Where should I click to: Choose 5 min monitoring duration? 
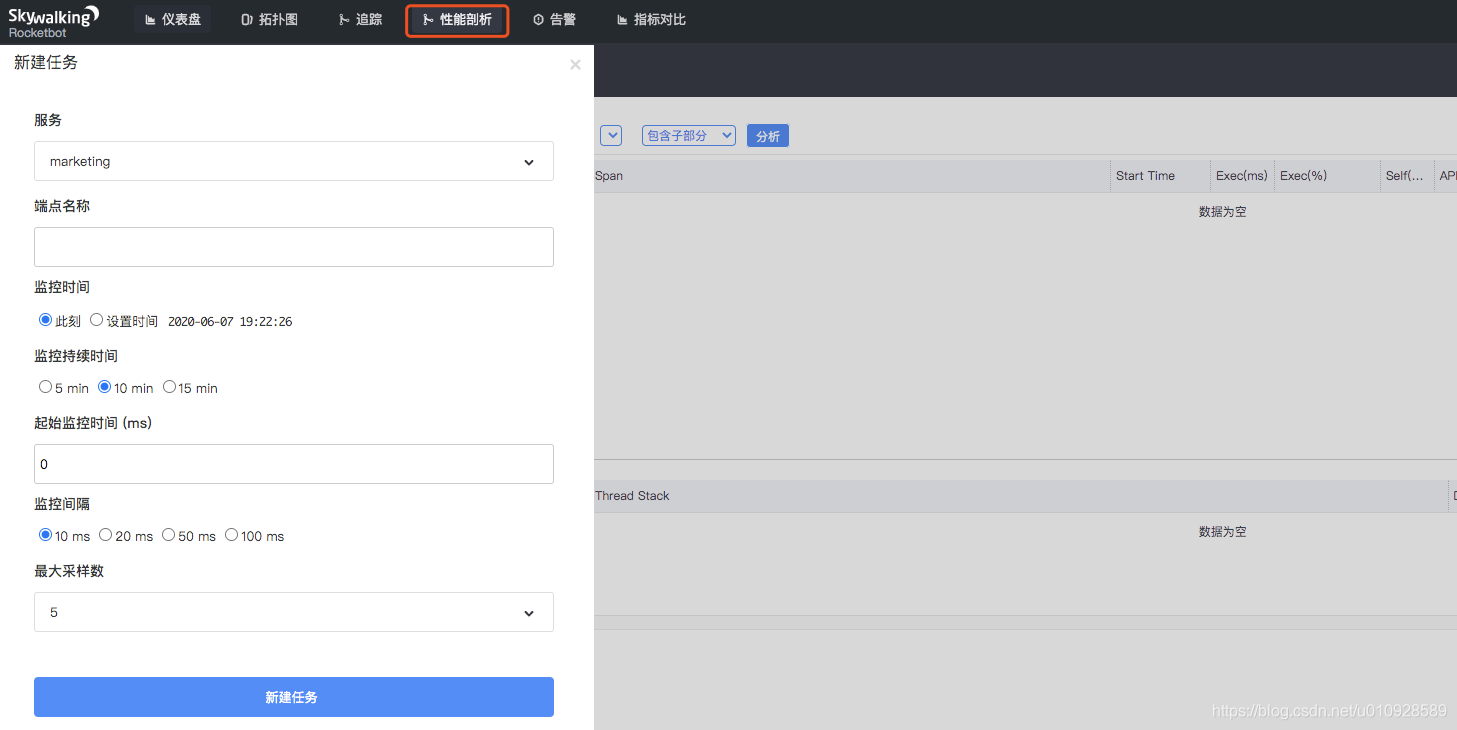[x=45, y=387]
